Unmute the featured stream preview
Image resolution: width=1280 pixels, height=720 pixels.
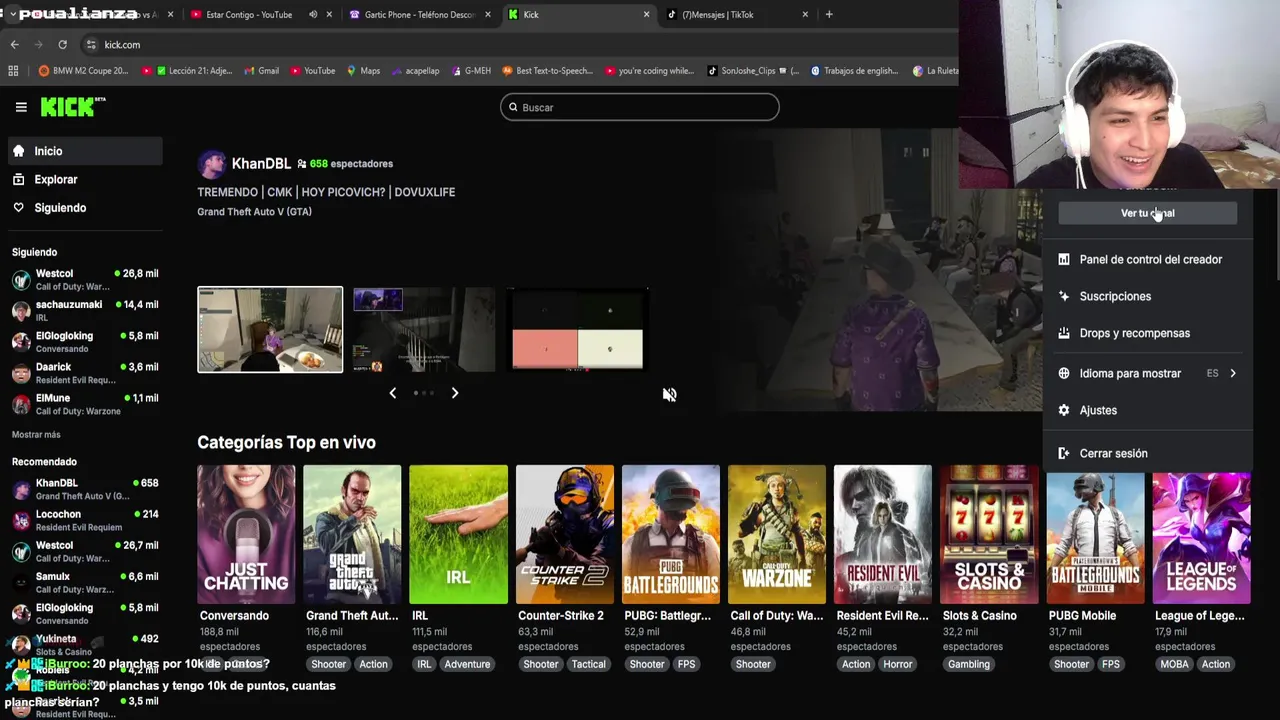click(669, 394)
